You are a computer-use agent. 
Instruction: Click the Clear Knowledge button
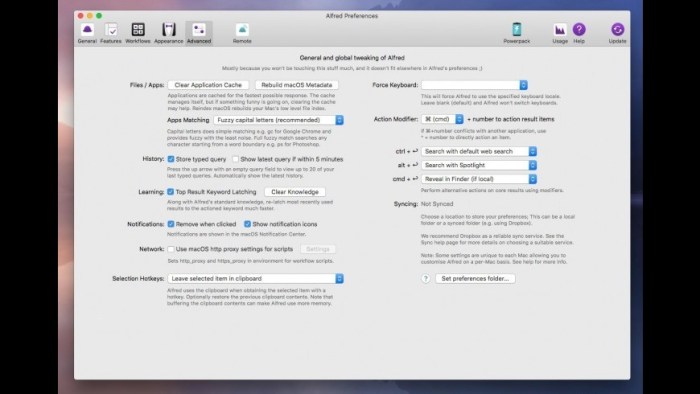coord(295,192)
